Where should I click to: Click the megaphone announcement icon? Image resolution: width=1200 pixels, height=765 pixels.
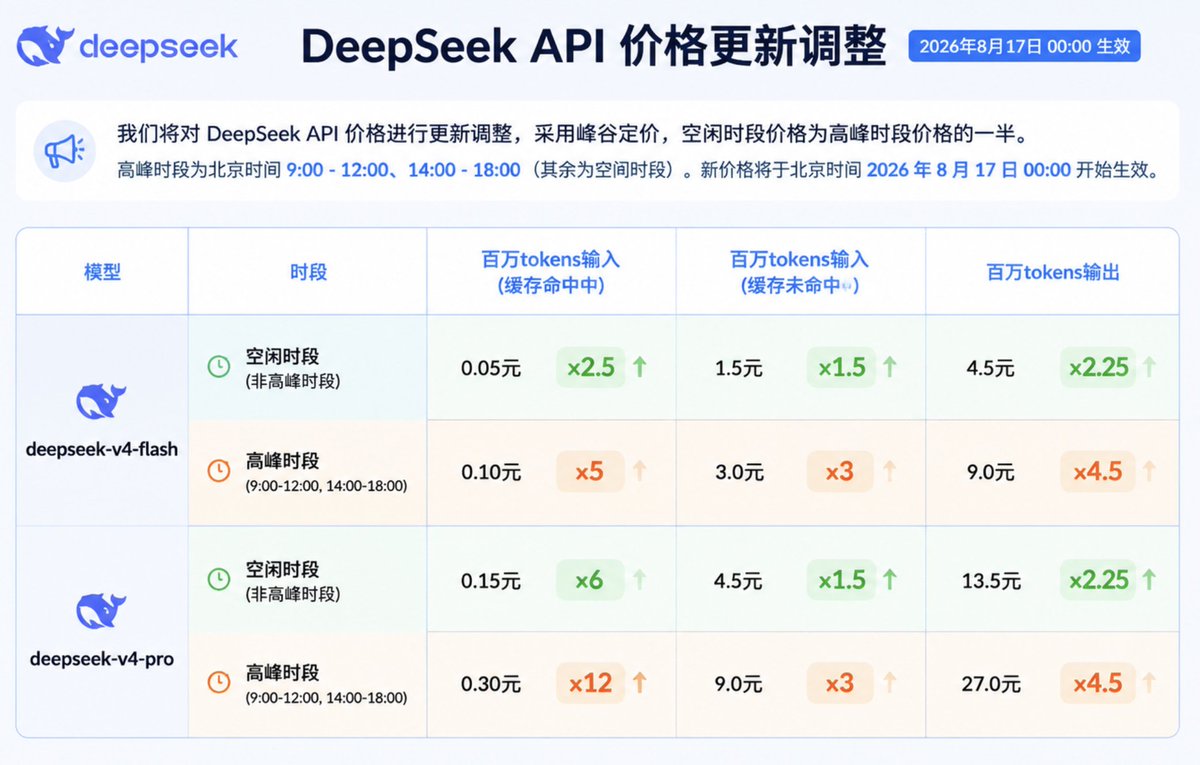(66, 151)
